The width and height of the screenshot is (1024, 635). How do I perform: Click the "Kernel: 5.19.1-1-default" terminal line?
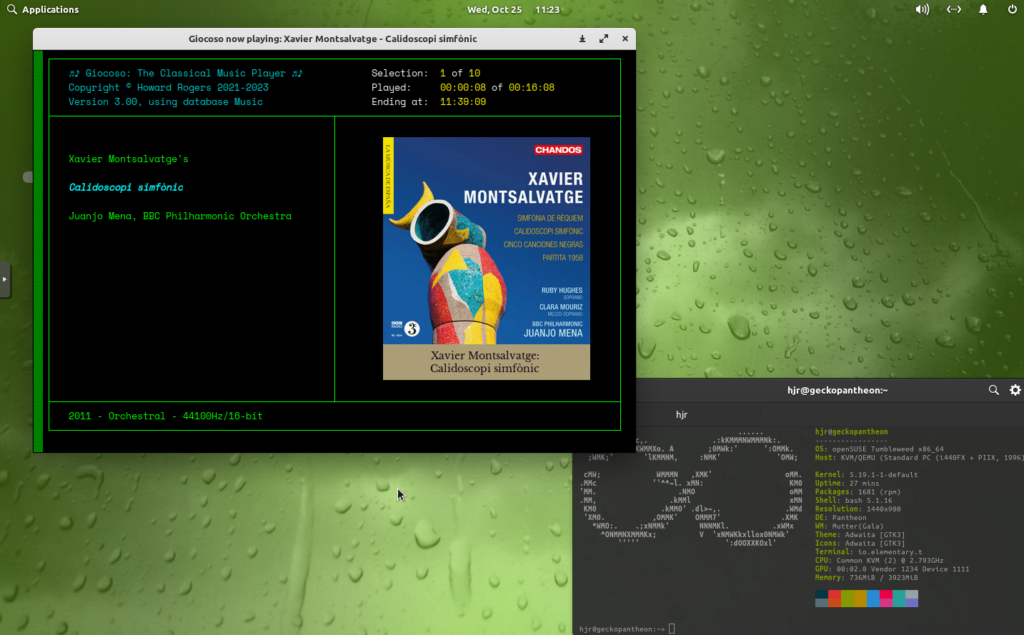point(866,475)
